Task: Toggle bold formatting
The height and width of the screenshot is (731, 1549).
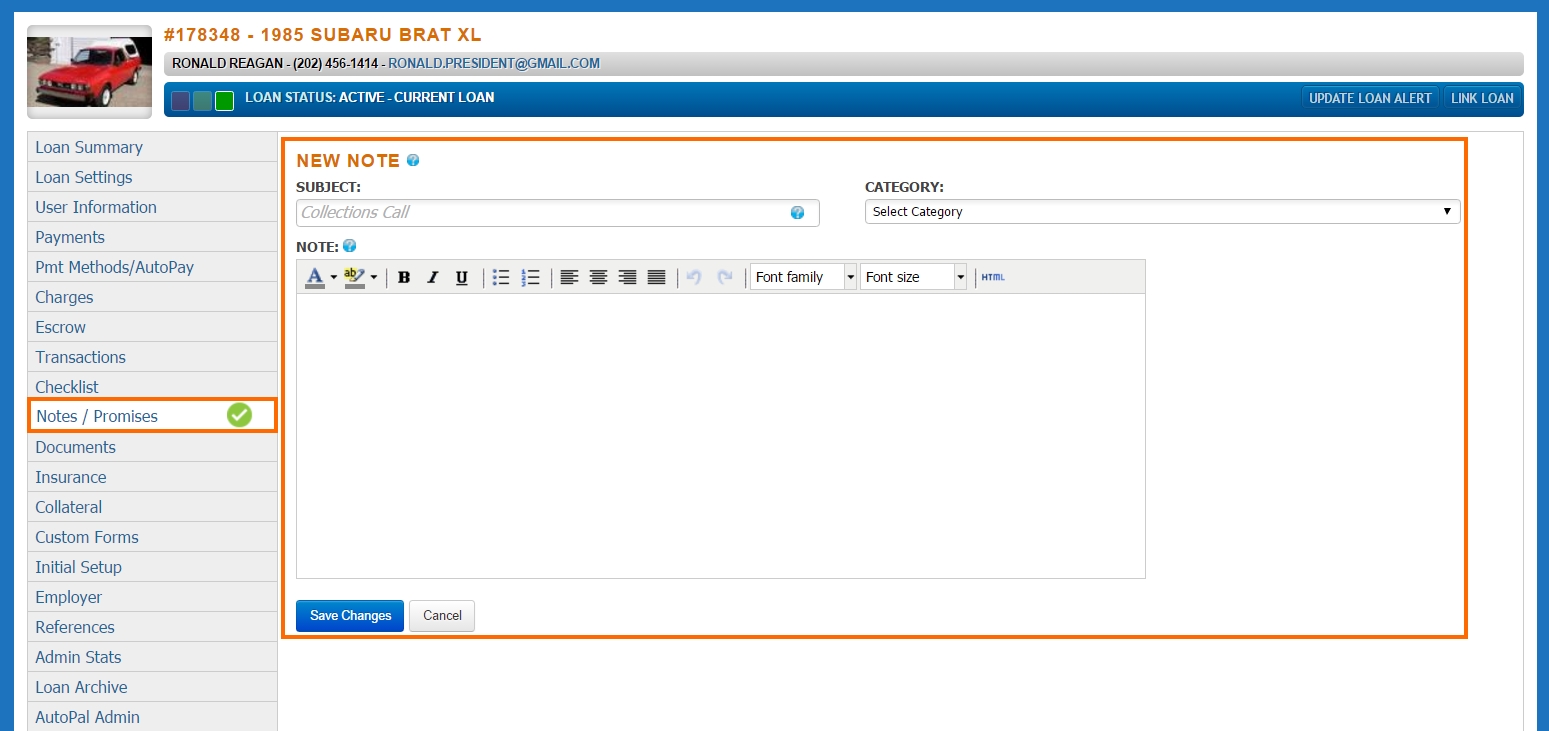Action: (x=404, y=277)
